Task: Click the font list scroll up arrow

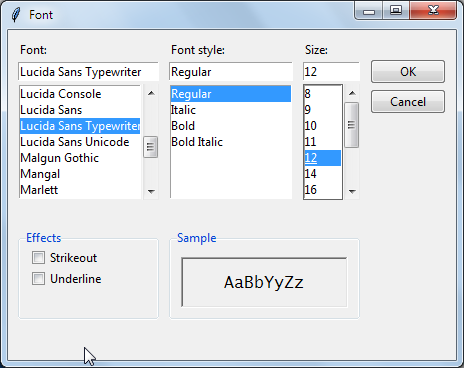Action: click(151, 93)
